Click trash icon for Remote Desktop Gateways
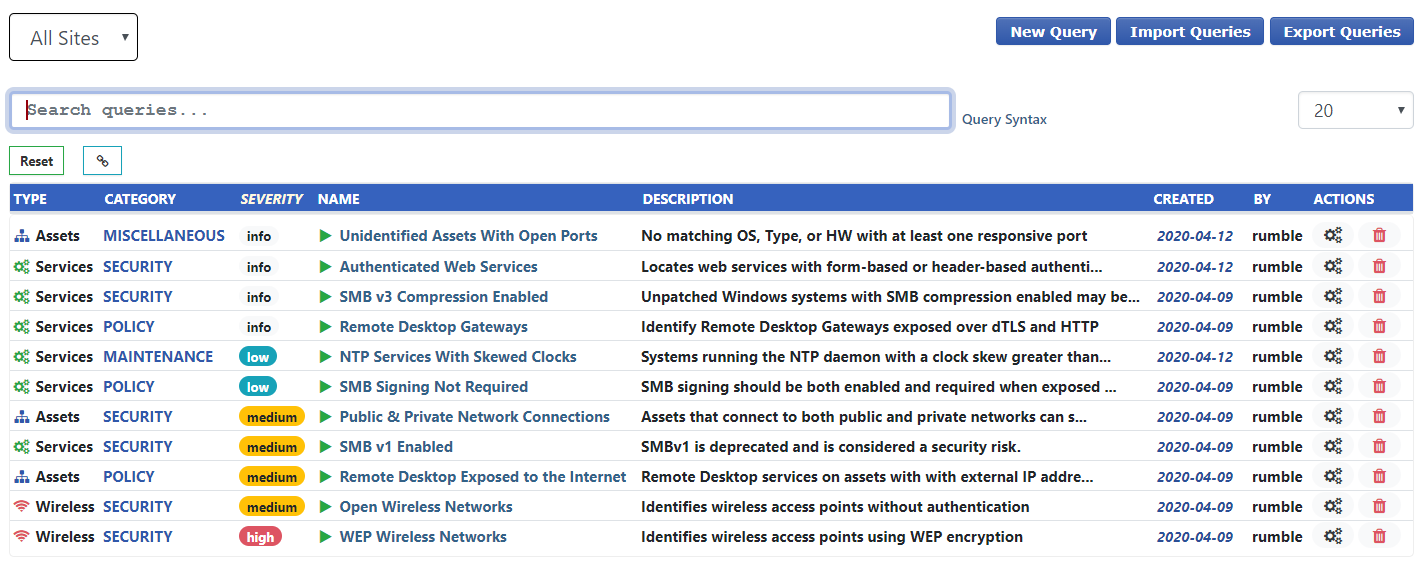 pyautogui.click(x=1379, y=327)
